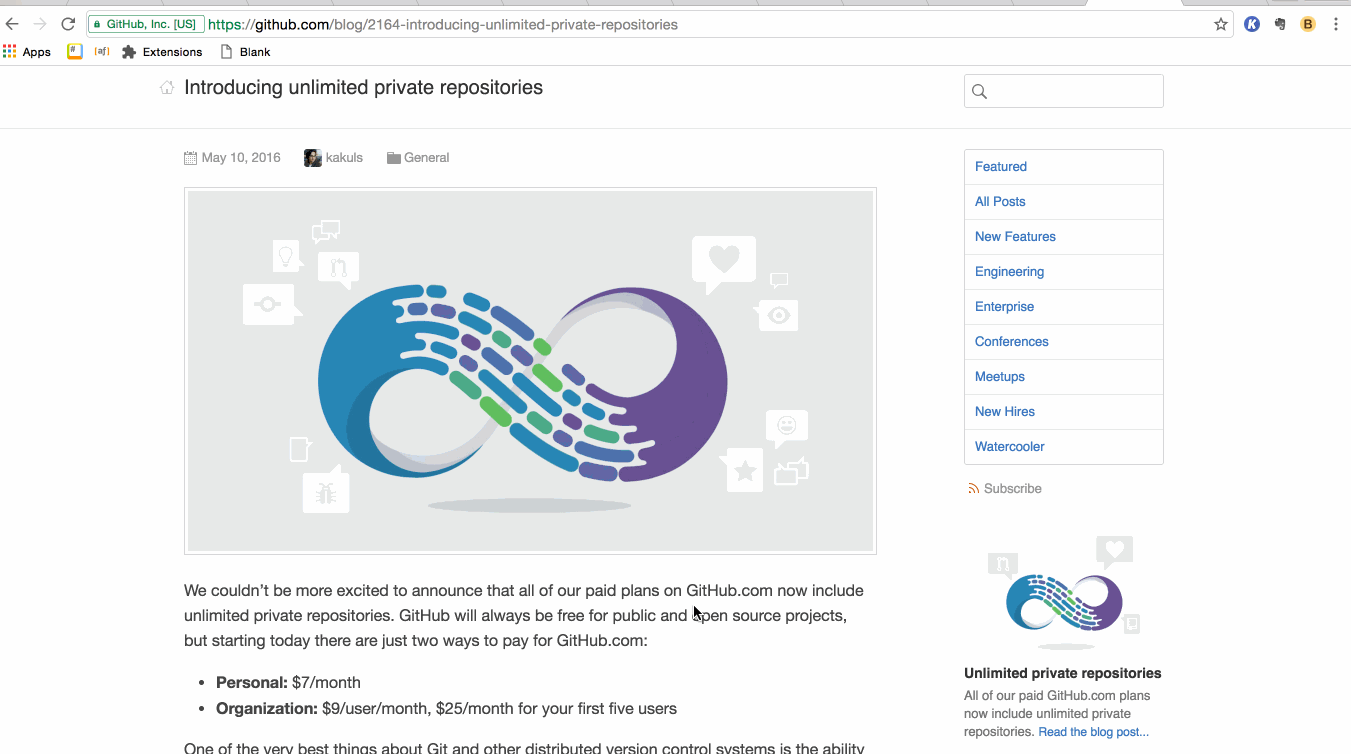Reload the page with the refresh icon
Viewport: 1351px width, 754px height.
pyautogui.click(x=68, y=24)
